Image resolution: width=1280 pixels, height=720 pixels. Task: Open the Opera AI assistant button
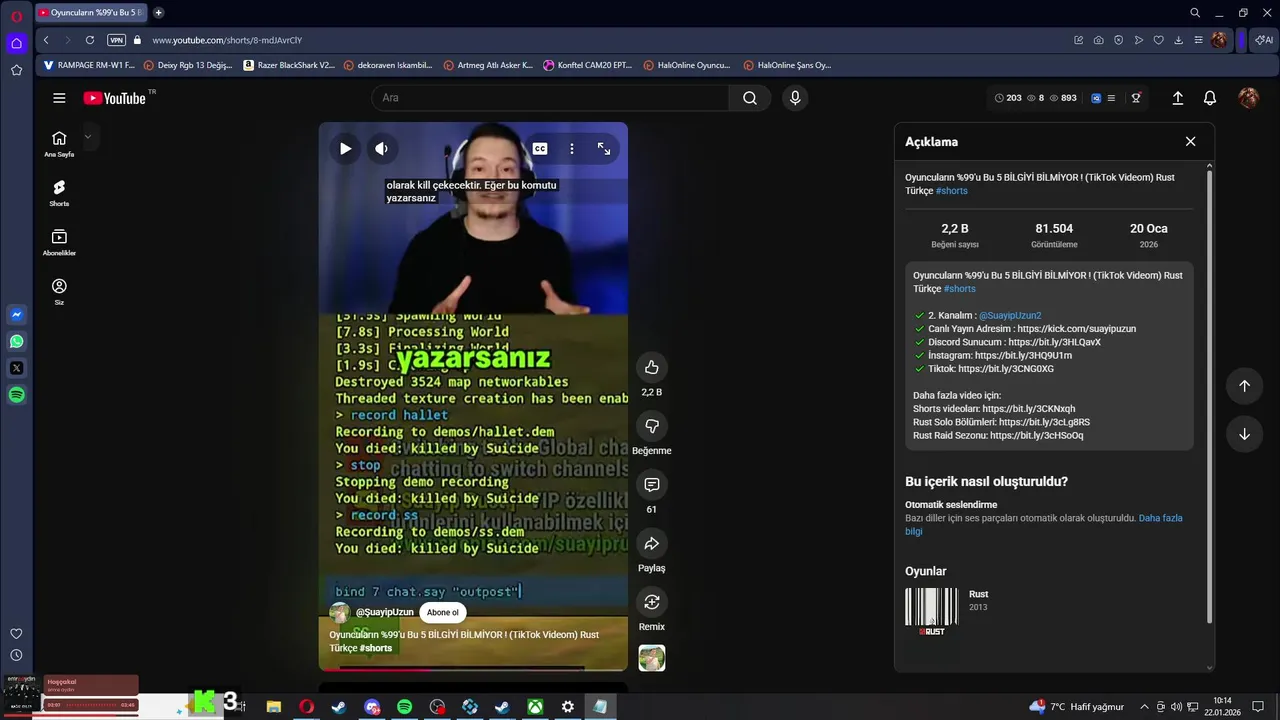(1264, 40)
